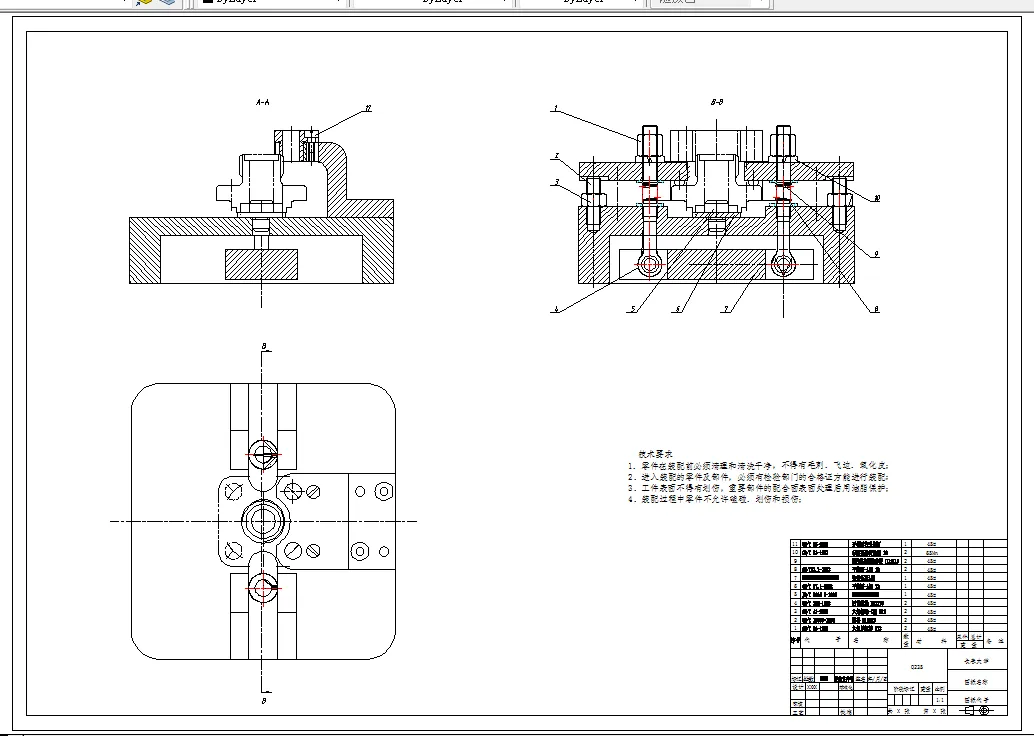Click the projection symbol in title block
Screen dimensions: 1034x736
tap(977, 710)
